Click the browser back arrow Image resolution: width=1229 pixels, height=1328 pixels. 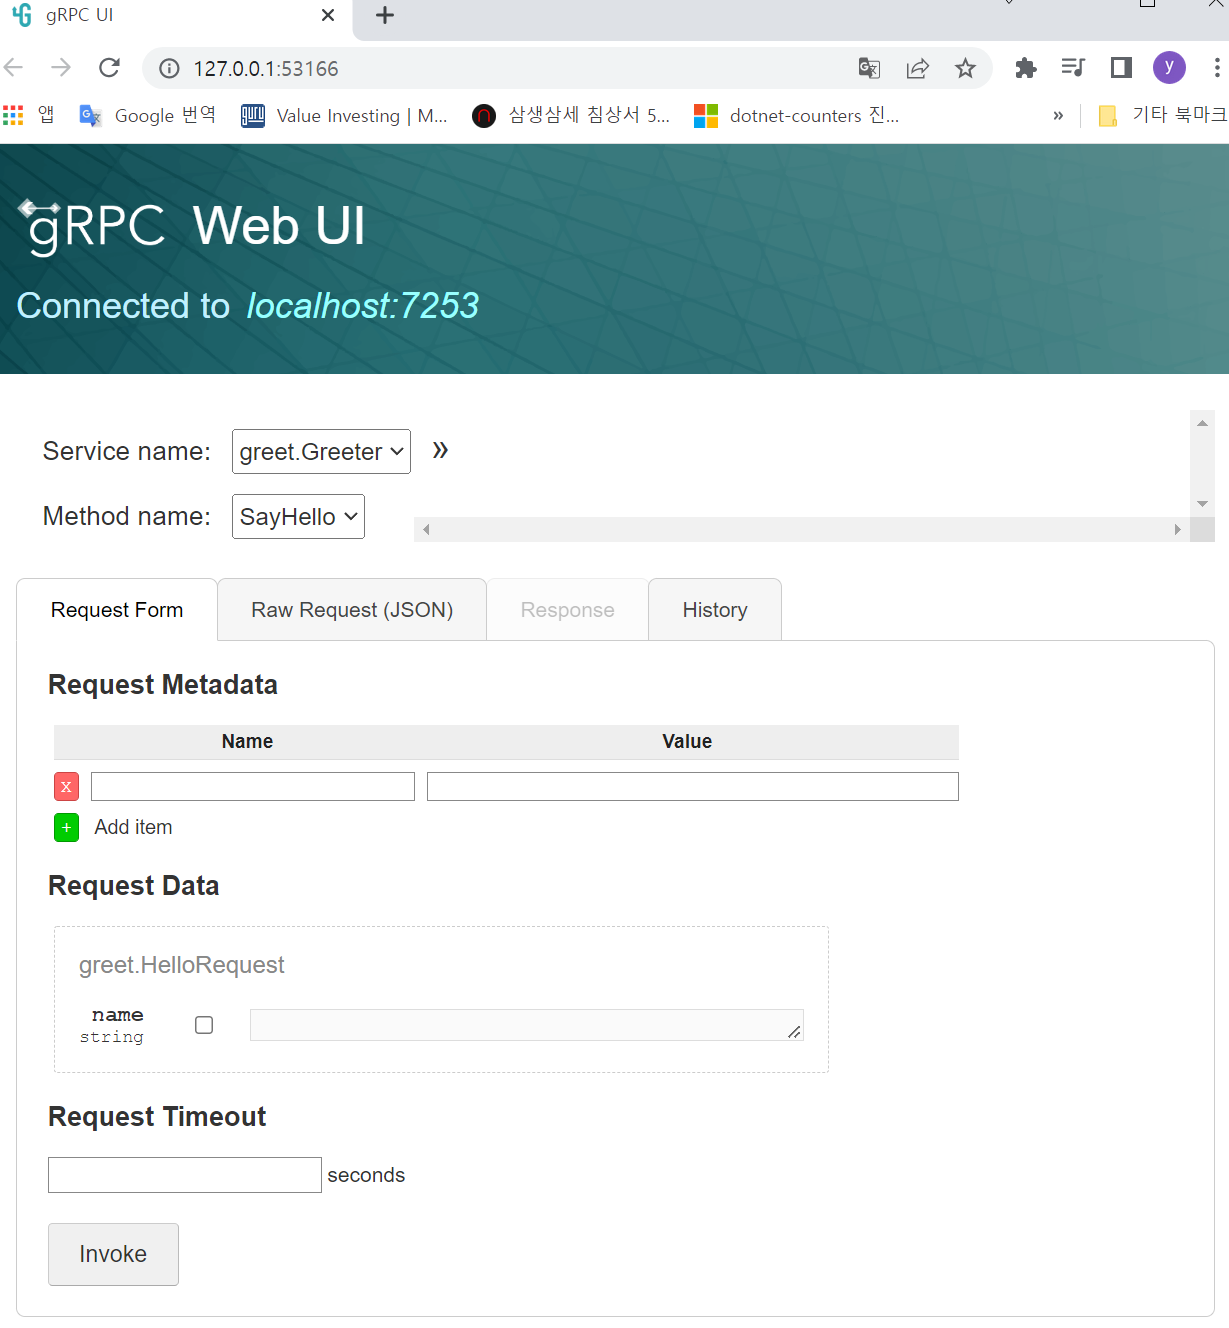click(x=14, y=68)
